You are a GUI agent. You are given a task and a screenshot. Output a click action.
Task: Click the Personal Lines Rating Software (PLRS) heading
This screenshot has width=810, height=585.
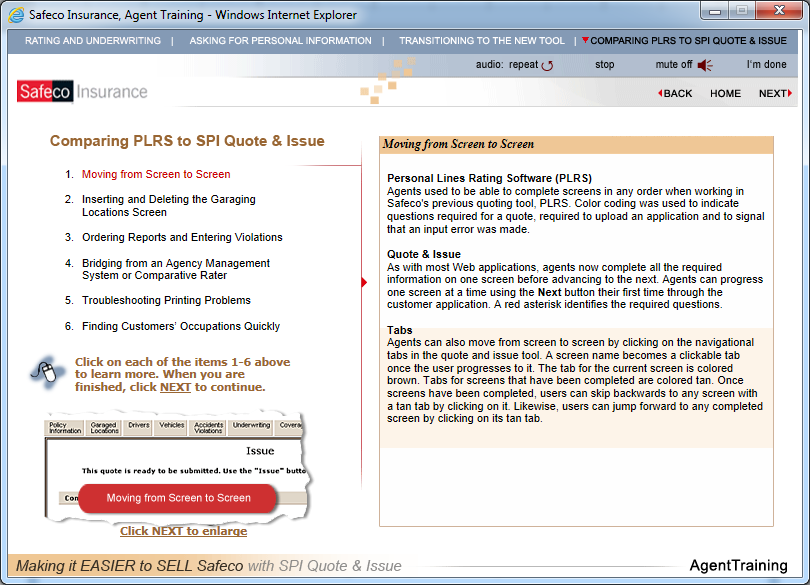(x=489, y=178)
